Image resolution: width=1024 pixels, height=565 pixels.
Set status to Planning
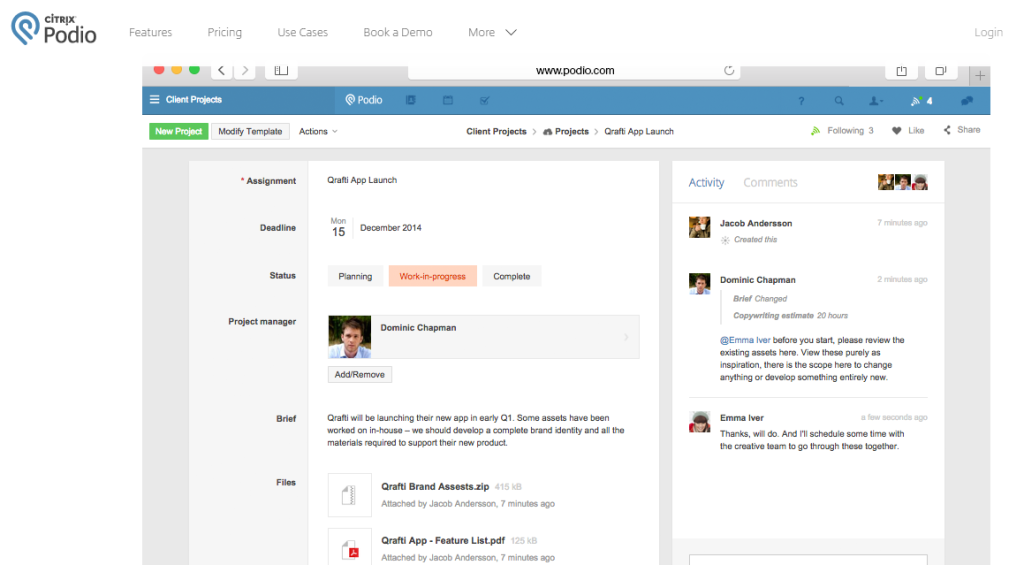click(355, 276)
